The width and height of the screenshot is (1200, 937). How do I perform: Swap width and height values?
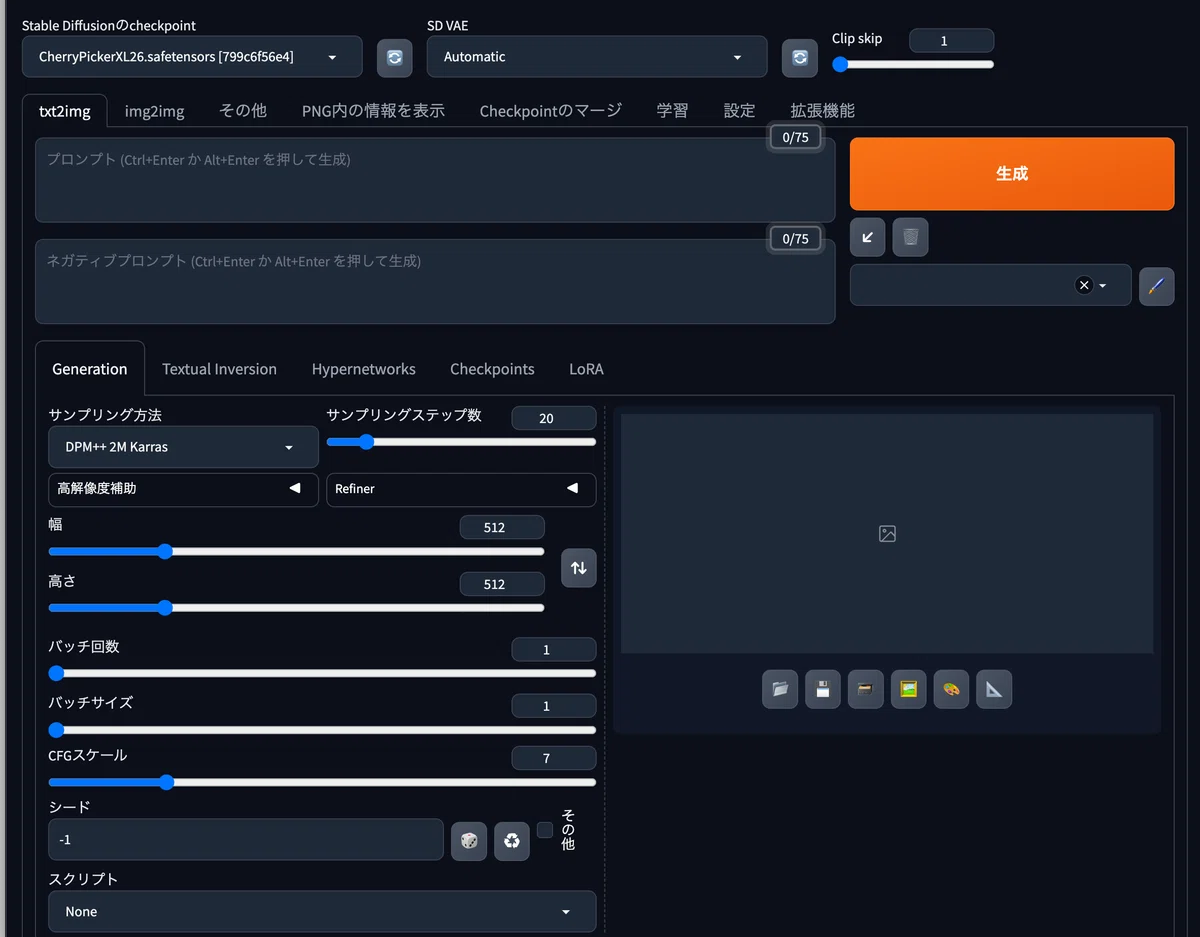[578, 568]
